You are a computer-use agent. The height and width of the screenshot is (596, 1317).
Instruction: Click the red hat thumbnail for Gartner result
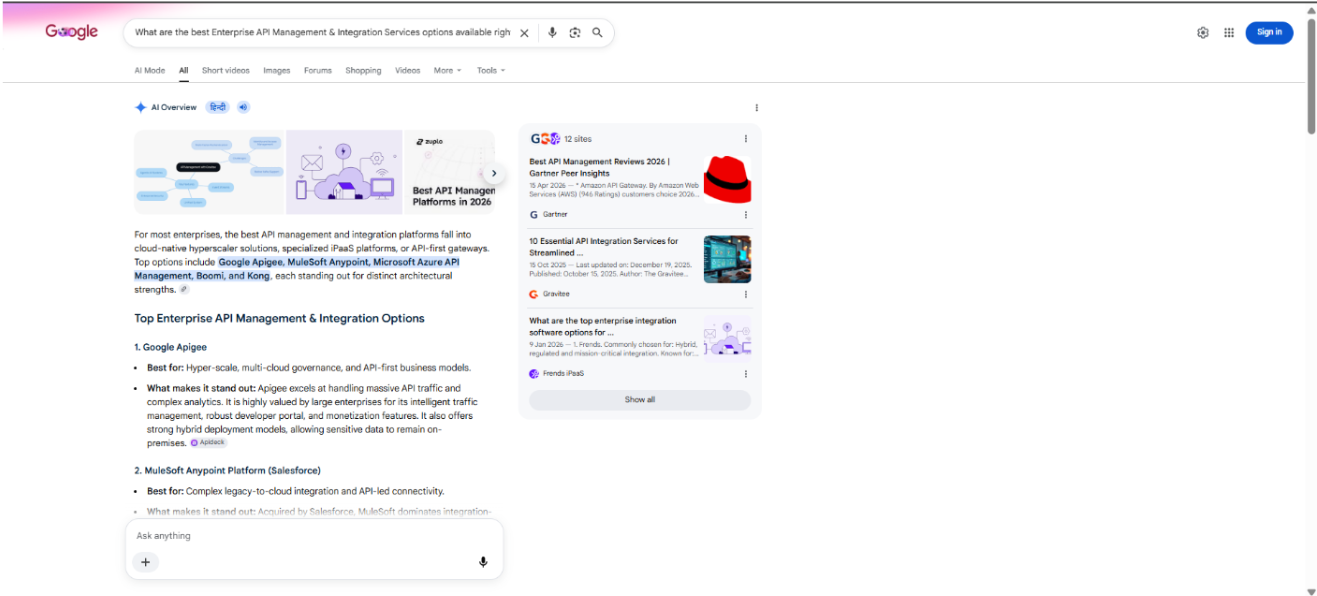(x=727, y=180)
